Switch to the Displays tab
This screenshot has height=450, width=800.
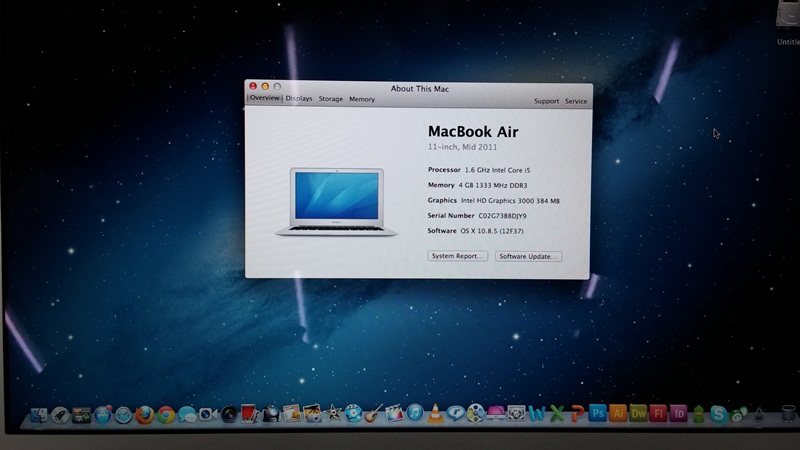click(x=299, y=98)
